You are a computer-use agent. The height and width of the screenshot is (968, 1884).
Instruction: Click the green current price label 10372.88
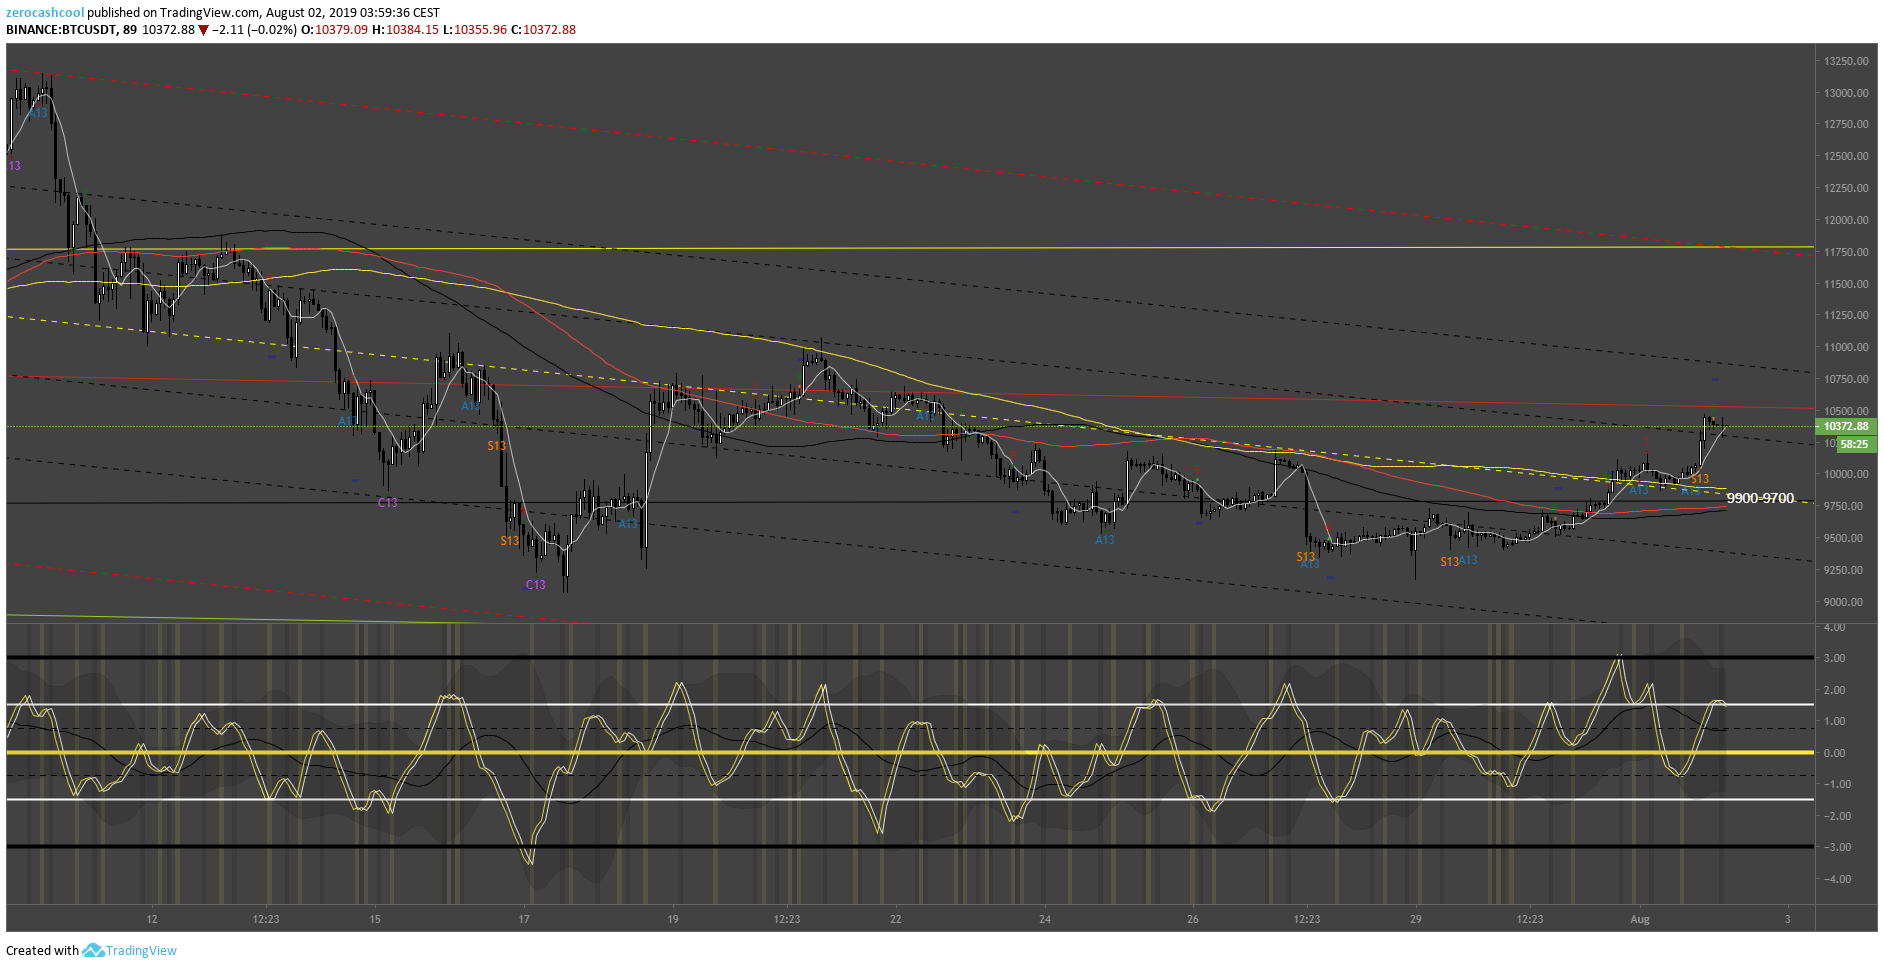pyautogui.click(x=1846, y=426)
